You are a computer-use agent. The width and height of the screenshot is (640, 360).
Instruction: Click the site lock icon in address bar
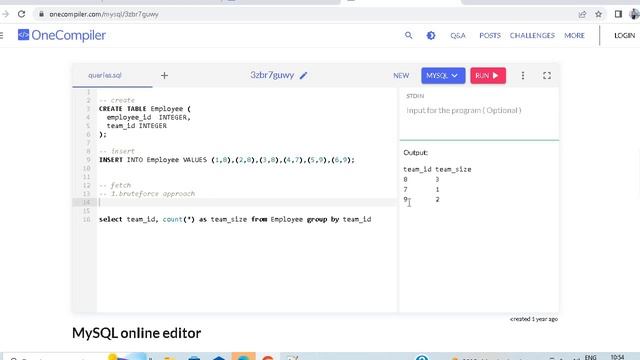click(x=41, y=14)
